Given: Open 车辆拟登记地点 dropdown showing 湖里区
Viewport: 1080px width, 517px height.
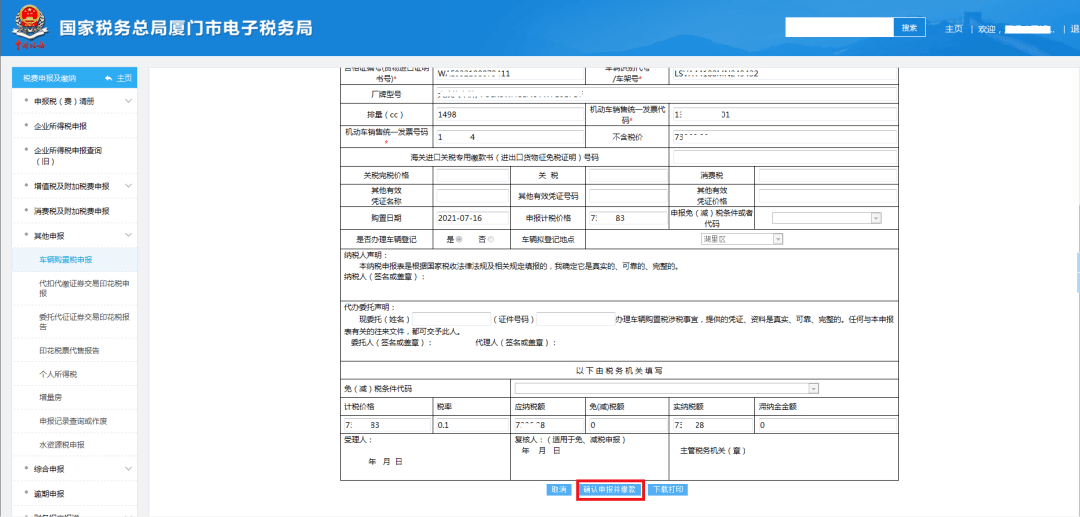Looking at the screenshot, I should tap(740, 239).
